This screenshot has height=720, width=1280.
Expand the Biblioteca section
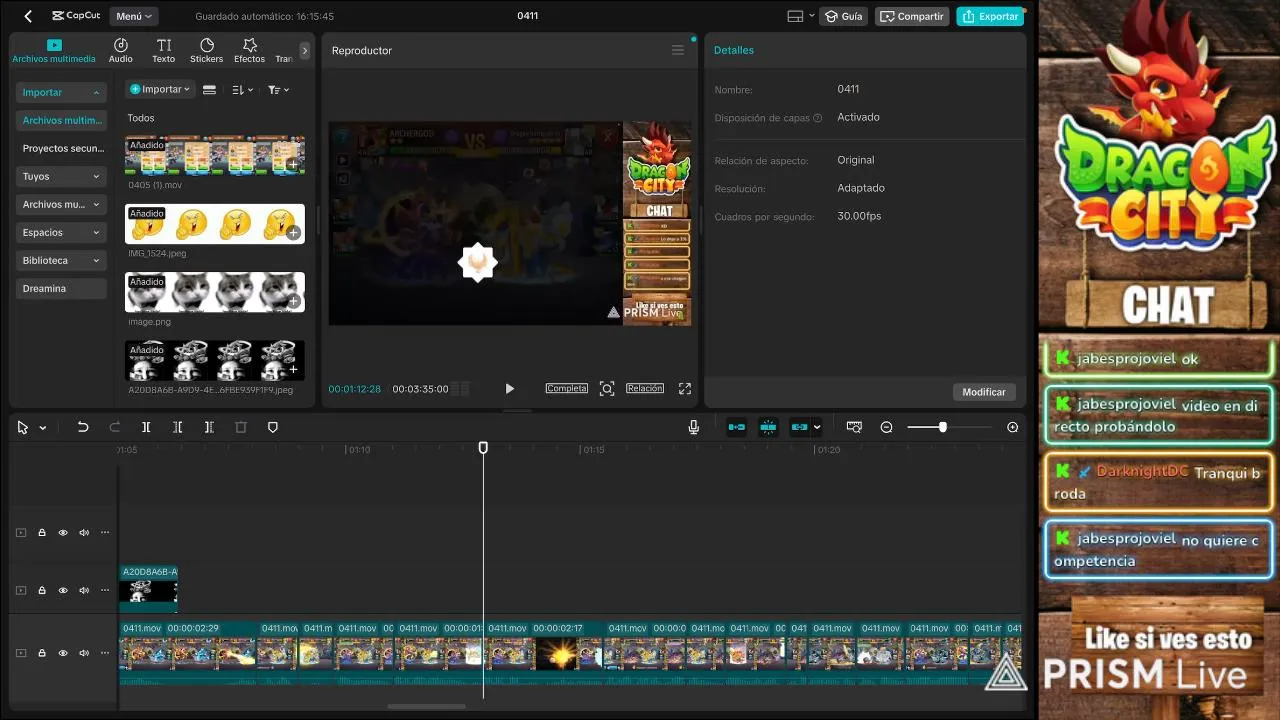[61, 260]
